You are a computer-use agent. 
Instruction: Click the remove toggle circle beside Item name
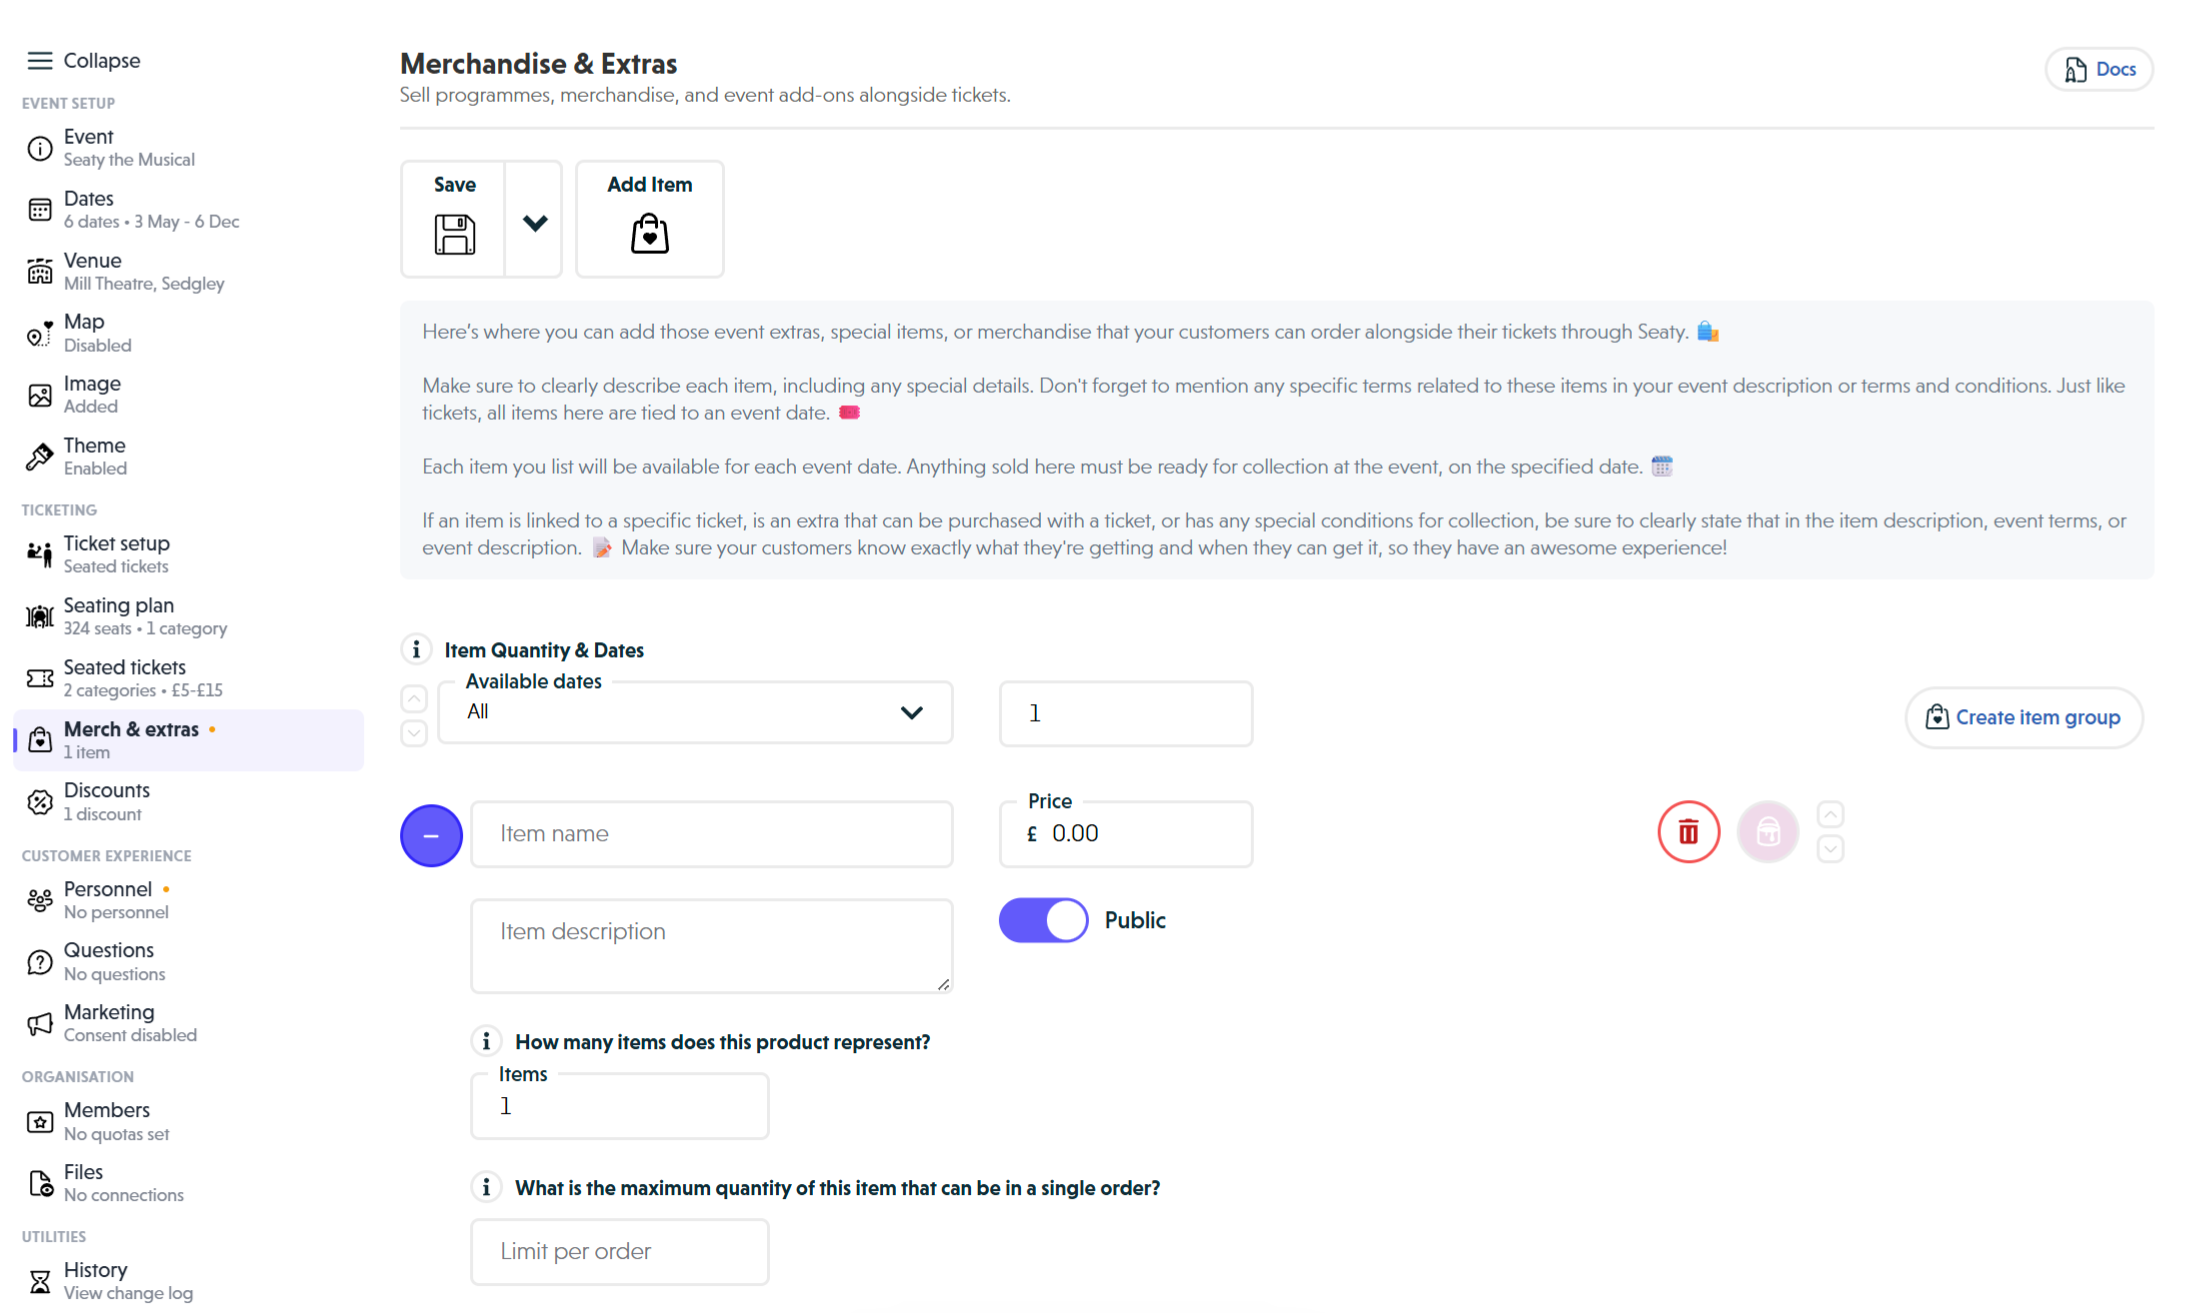tap(431, 834)
